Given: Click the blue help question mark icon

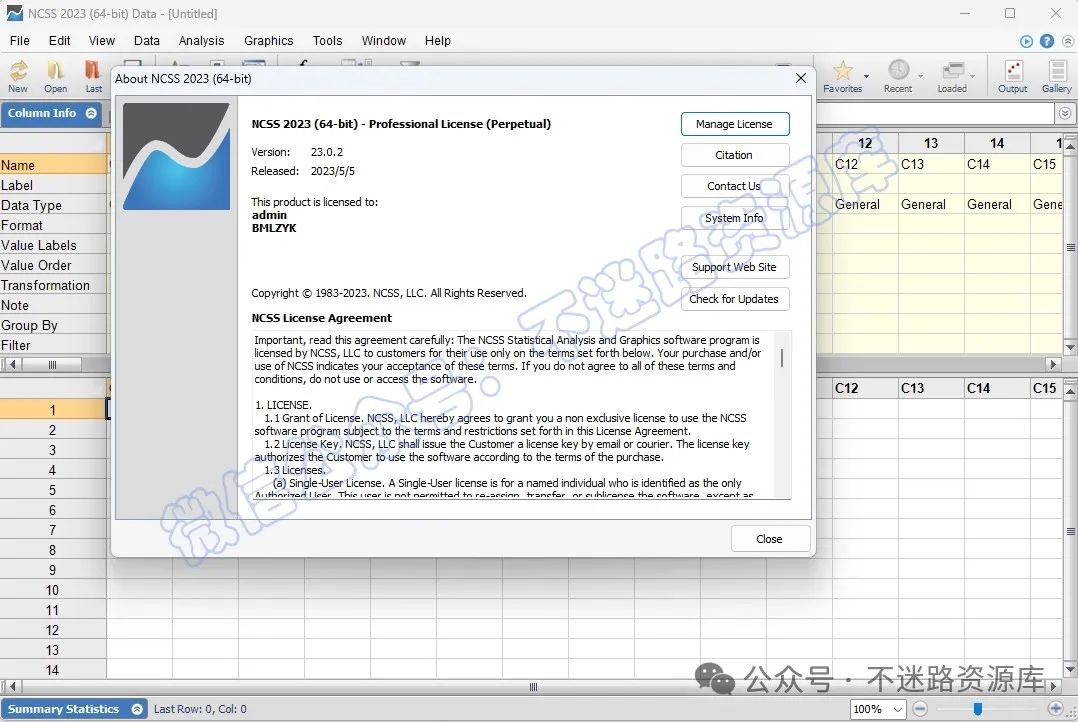Looking at the screenshot, I should (x=1046, y=41).
